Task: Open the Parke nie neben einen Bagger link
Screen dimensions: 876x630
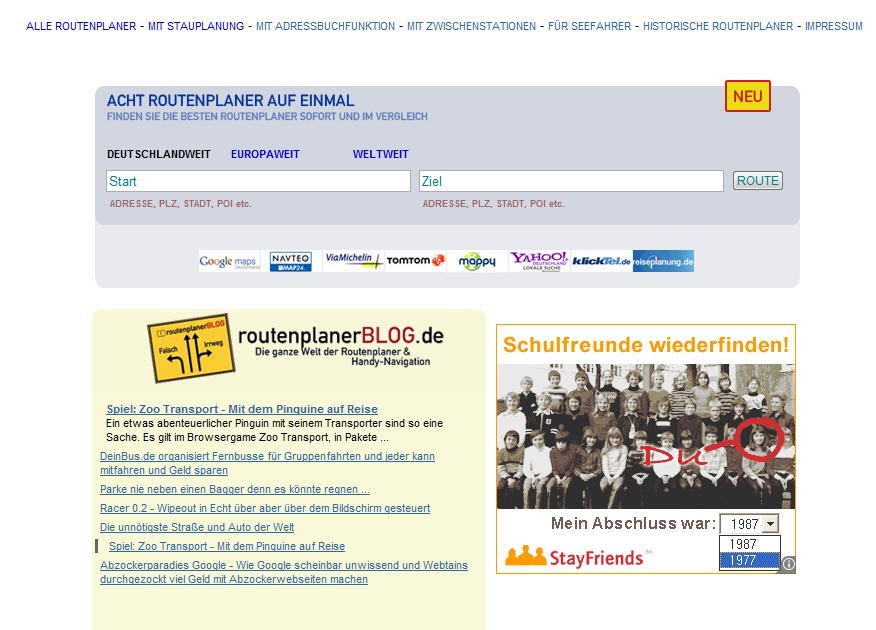Action: click(x=235, y=489)
